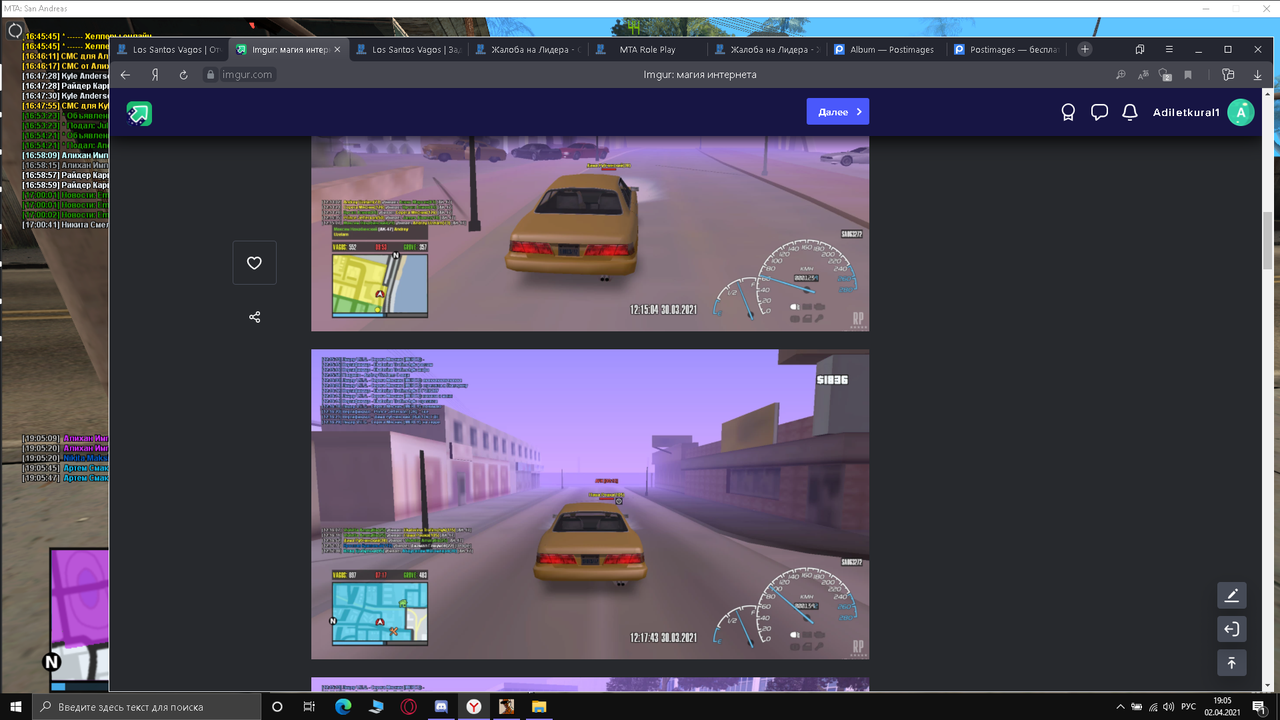Open Windows Start menu
The image size is (1280, 720).
[x=16, y=707]
